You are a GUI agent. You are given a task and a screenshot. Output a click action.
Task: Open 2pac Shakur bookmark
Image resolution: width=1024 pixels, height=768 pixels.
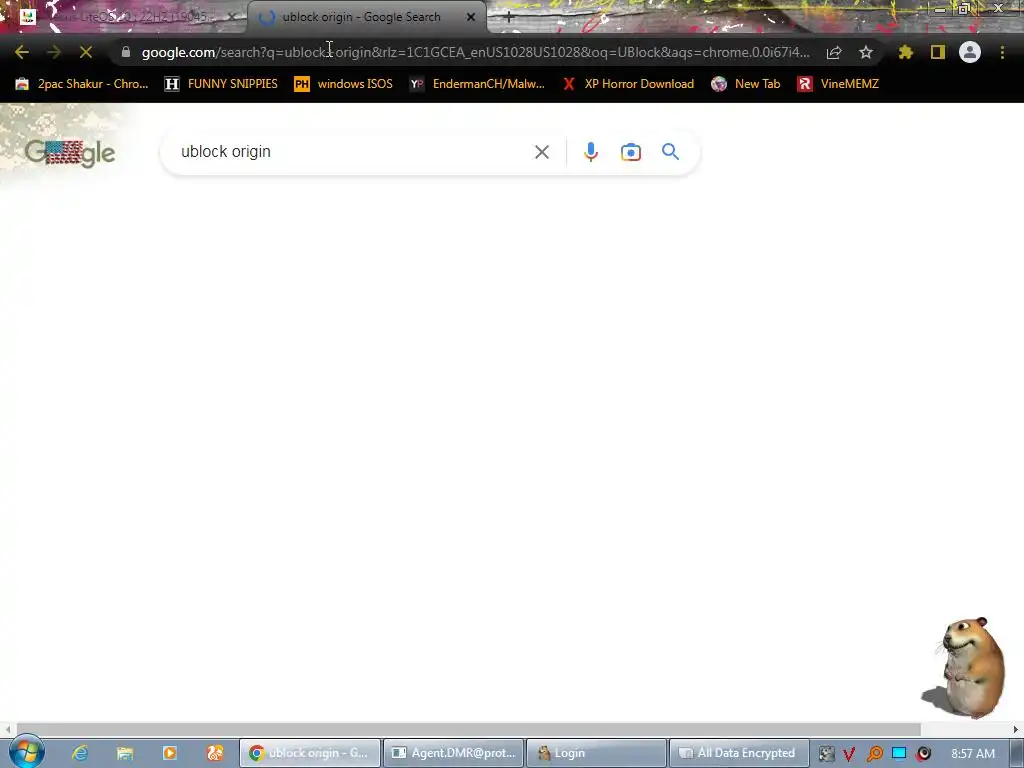pos(82,84)
